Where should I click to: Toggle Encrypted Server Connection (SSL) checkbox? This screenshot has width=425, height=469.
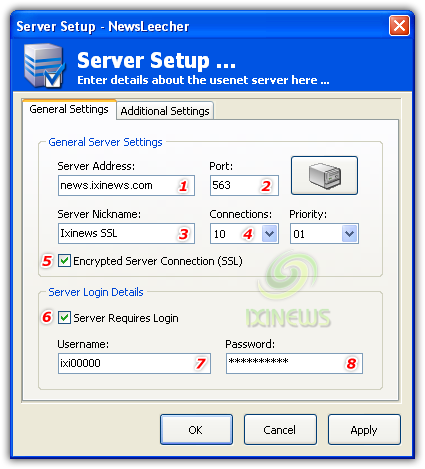tap(64, 261)
